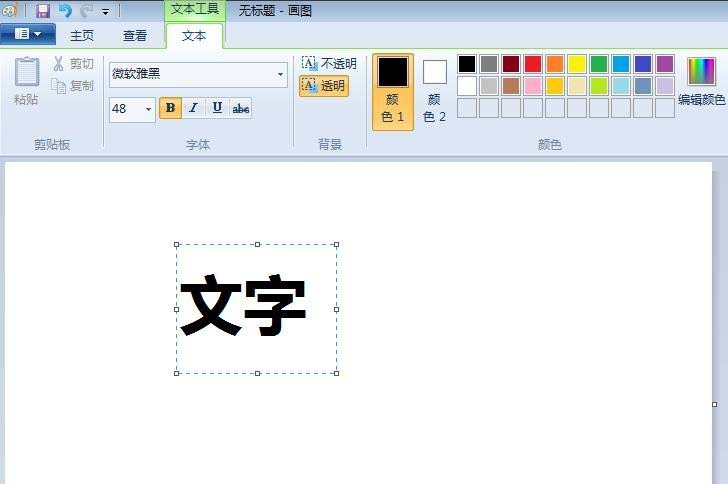
Task: Expand the font family dropdown arrow
Action: click(x=280, y=74)
